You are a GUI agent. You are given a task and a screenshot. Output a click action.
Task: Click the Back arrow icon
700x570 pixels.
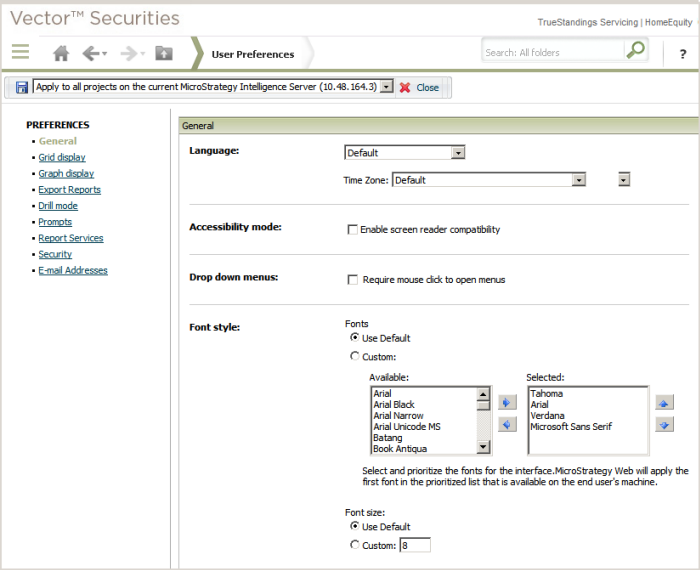[x=91, y=53]
